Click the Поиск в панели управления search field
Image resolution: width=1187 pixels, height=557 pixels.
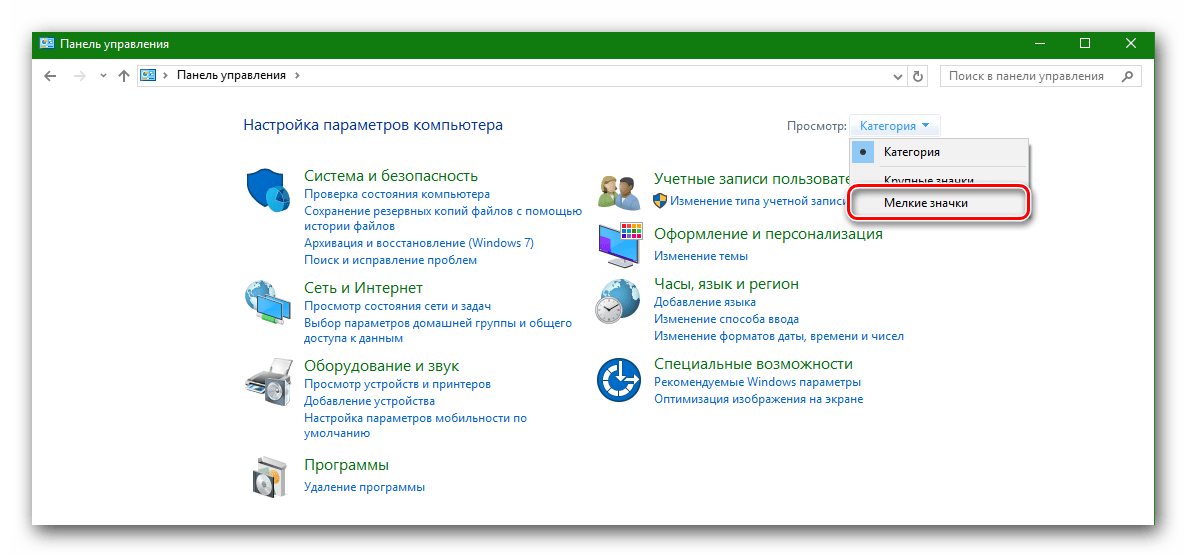1028,76
